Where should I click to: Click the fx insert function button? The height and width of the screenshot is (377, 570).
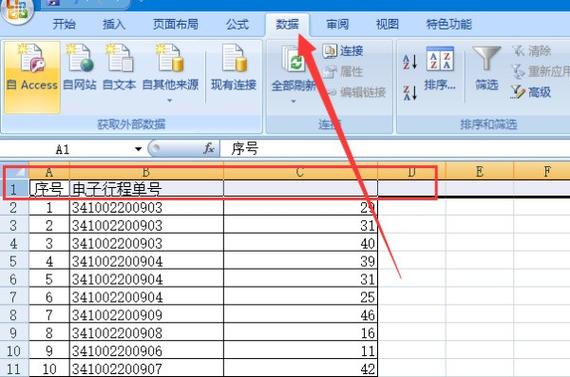(209, 149)
